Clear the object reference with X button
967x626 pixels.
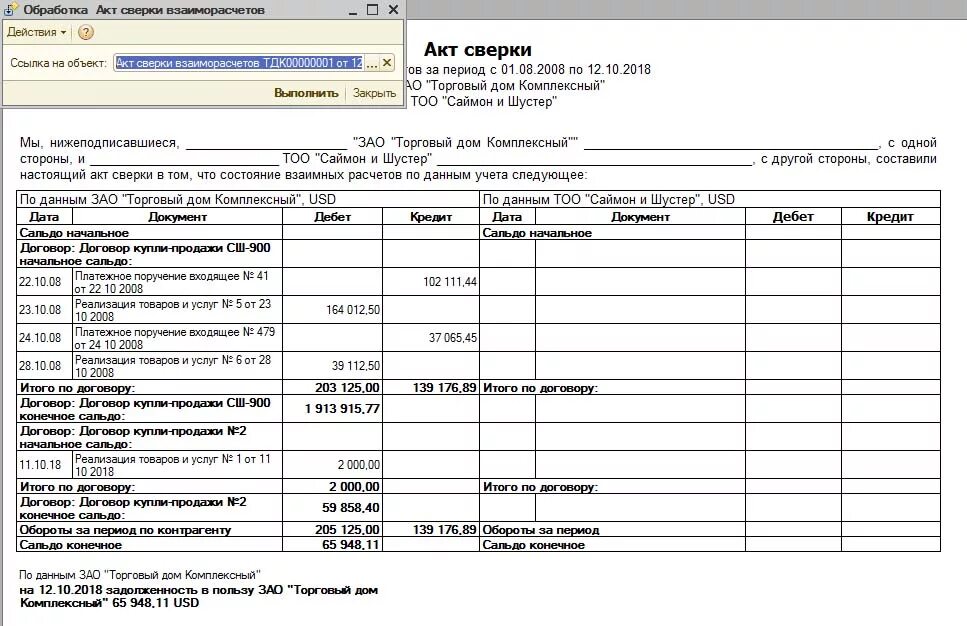pyautogui.click(x=387, y=63)
